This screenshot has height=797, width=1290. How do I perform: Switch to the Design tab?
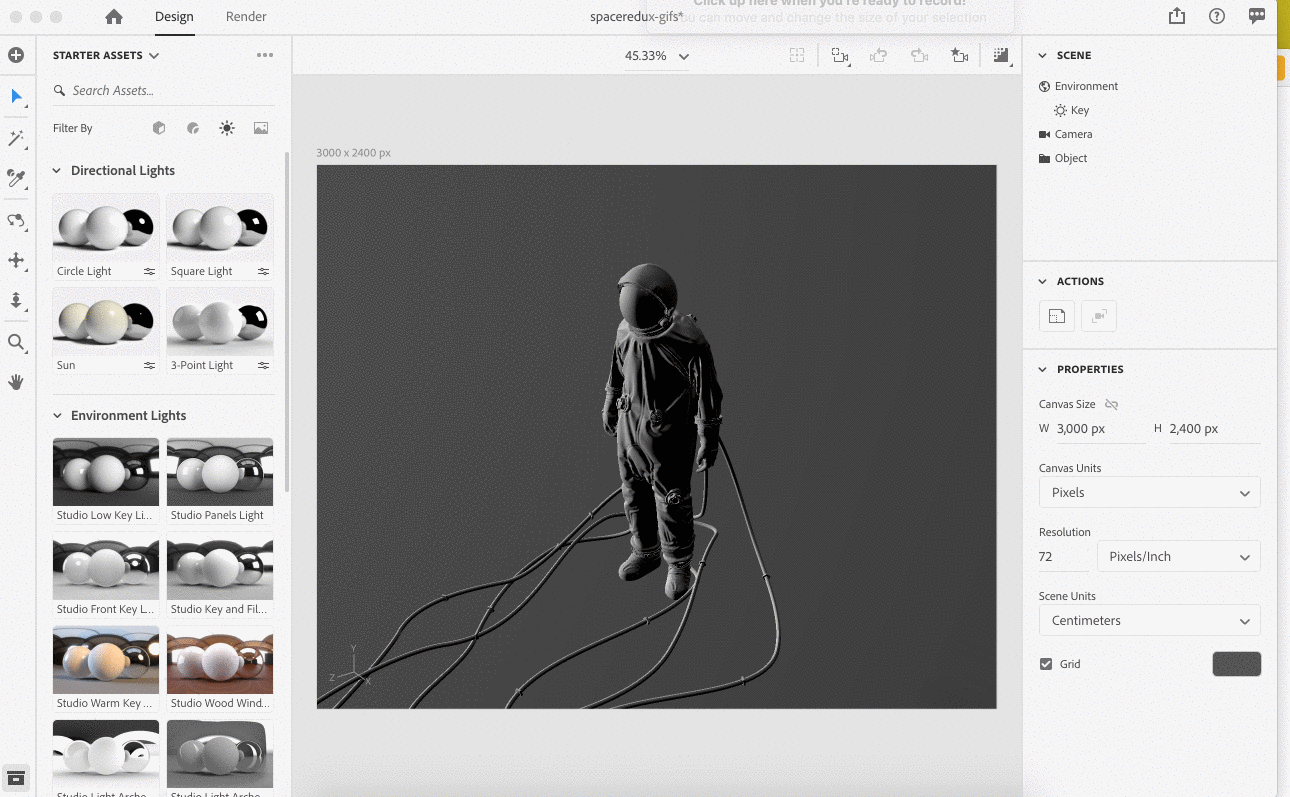[x=174, y=17]
